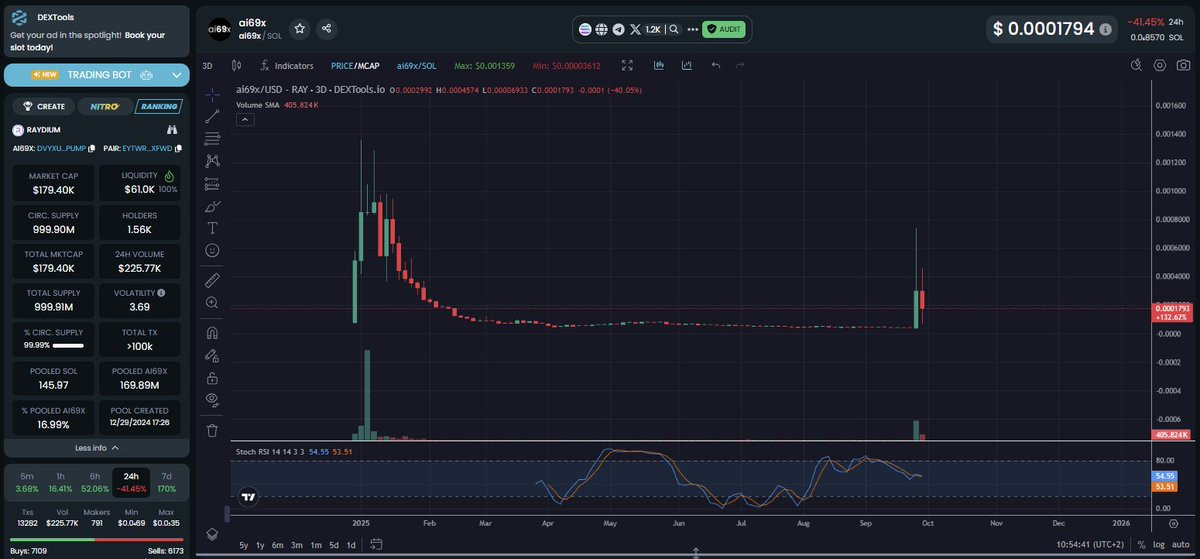Toggle the ai69x/SOL pair view
The image size is (1200, 559).
click(x=416, y=65)
